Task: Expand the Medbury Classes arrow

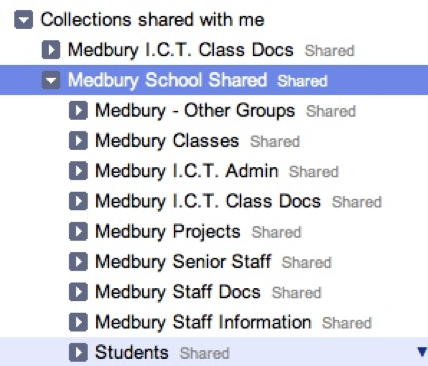Action: pyautogui.click(x=78, y=141)
